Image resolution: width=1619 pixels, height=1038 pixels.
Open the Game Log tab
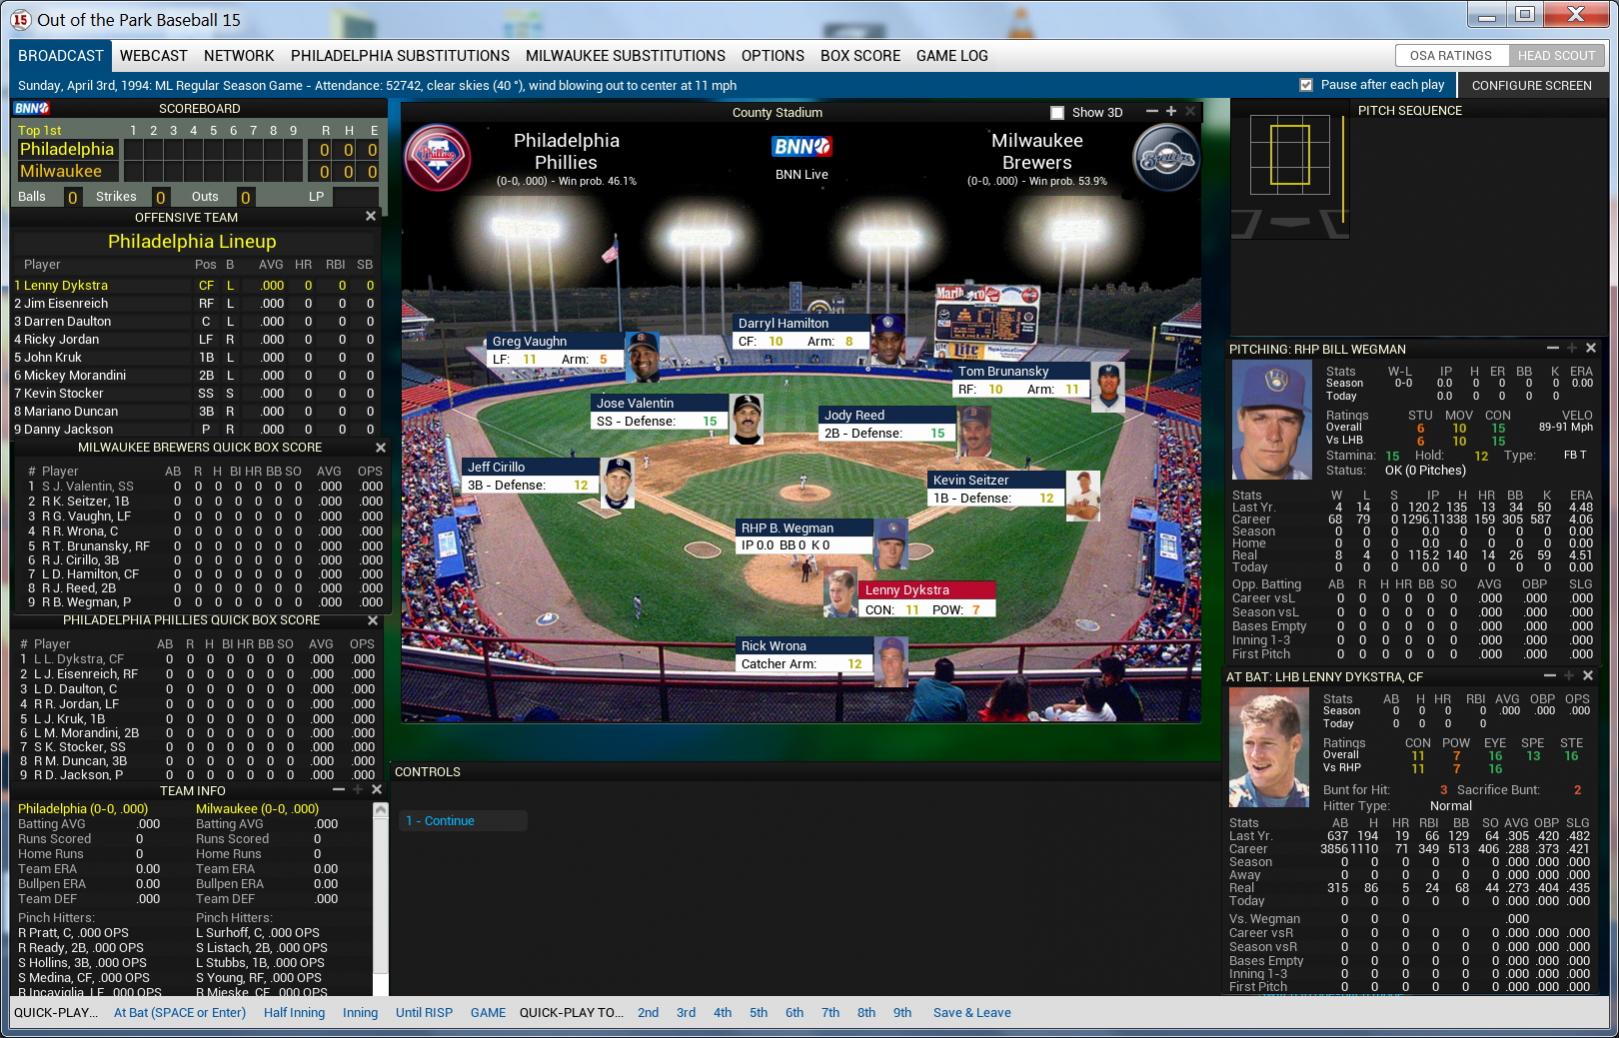click(x=952, y=56)
